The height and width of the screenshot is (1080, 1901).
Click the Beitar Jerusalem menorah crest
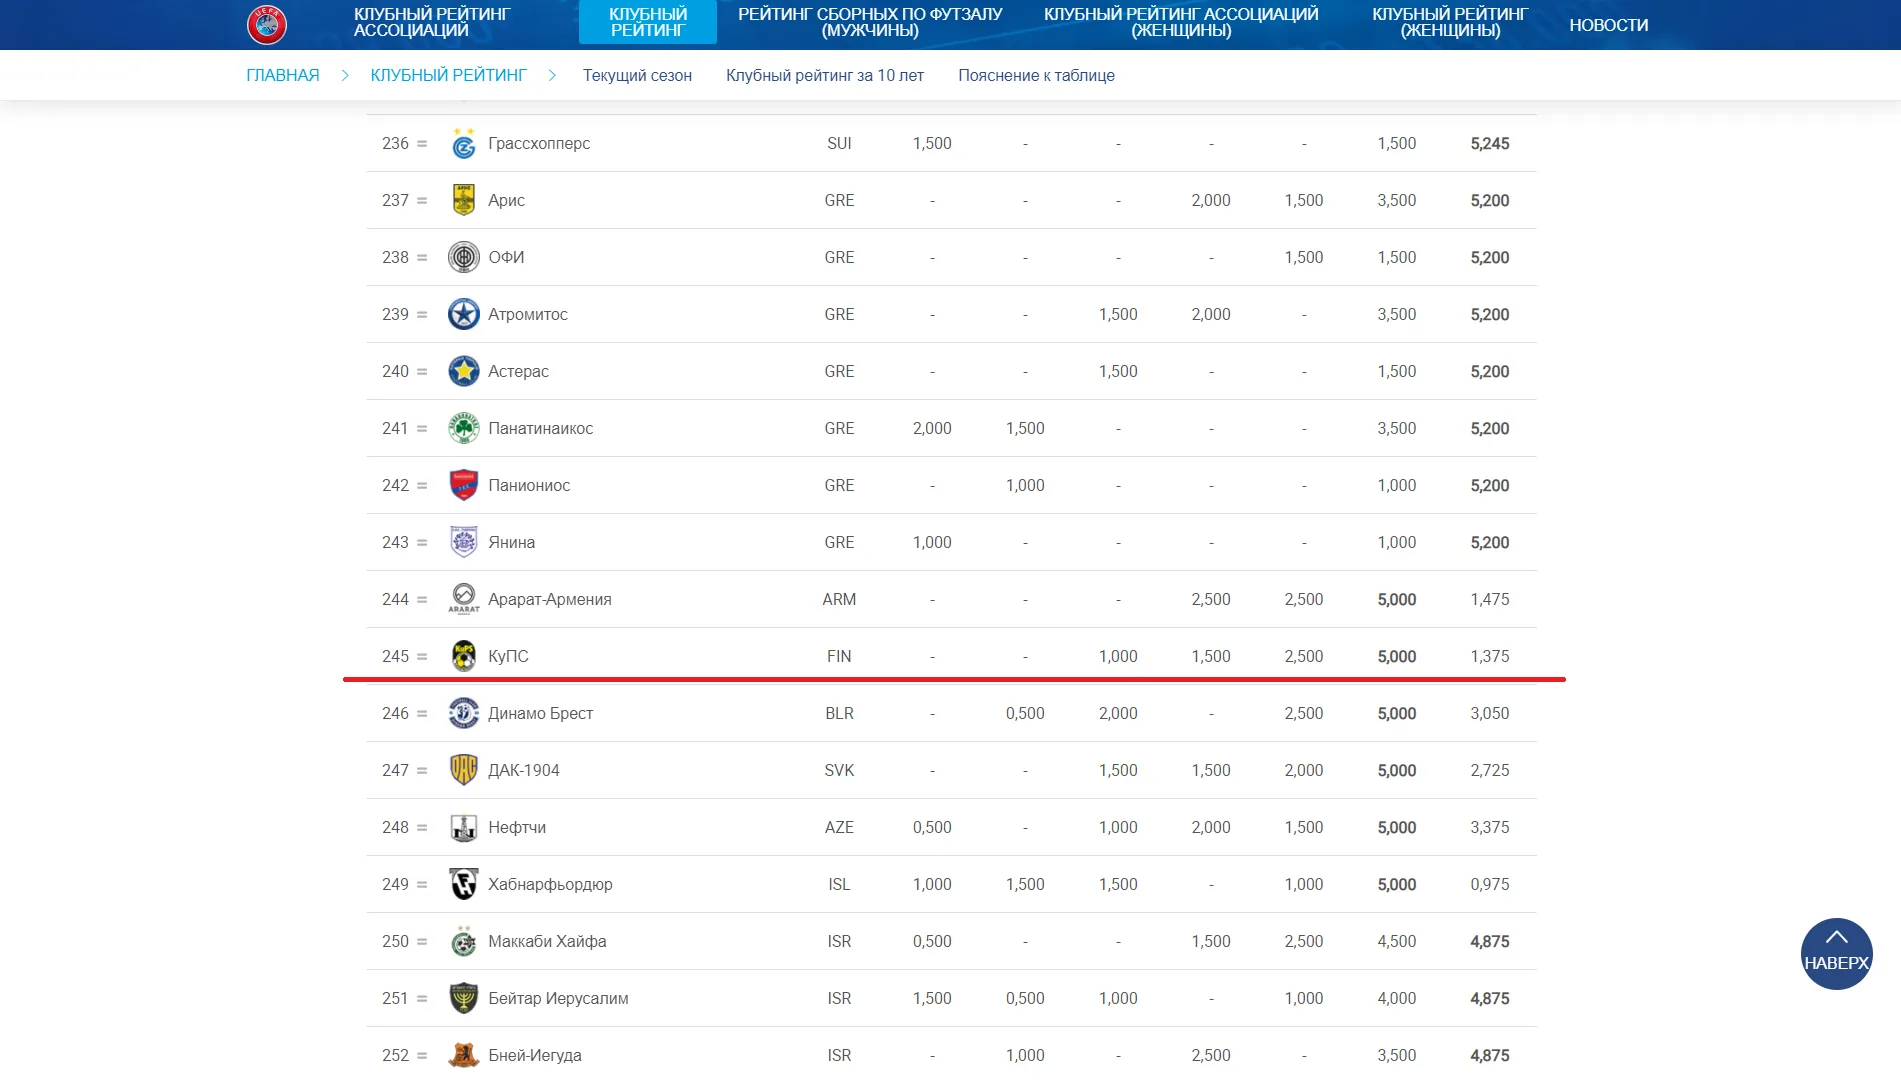463,998
